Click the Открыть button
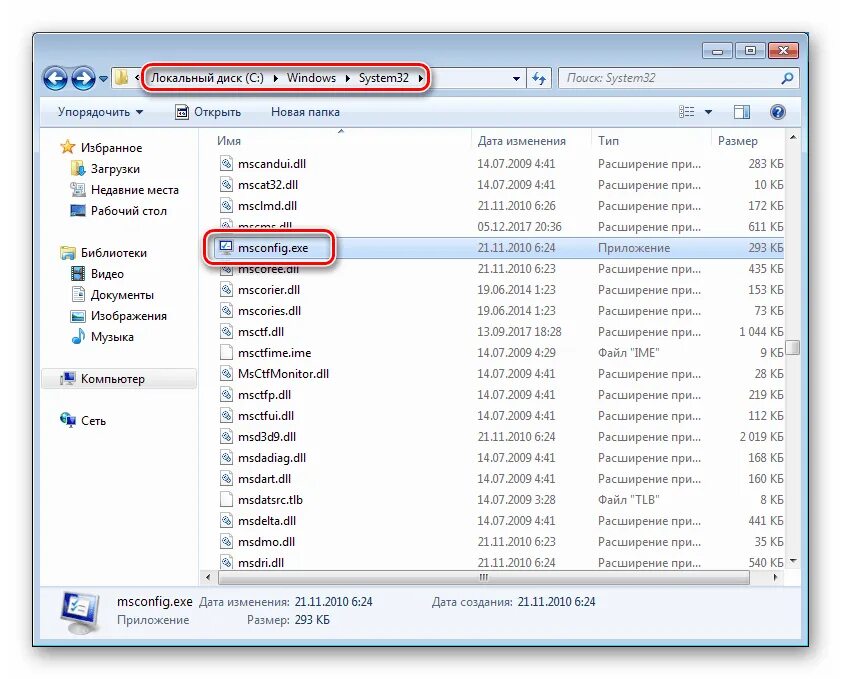The width and height of the screenshot is (841, 679). 210,112
